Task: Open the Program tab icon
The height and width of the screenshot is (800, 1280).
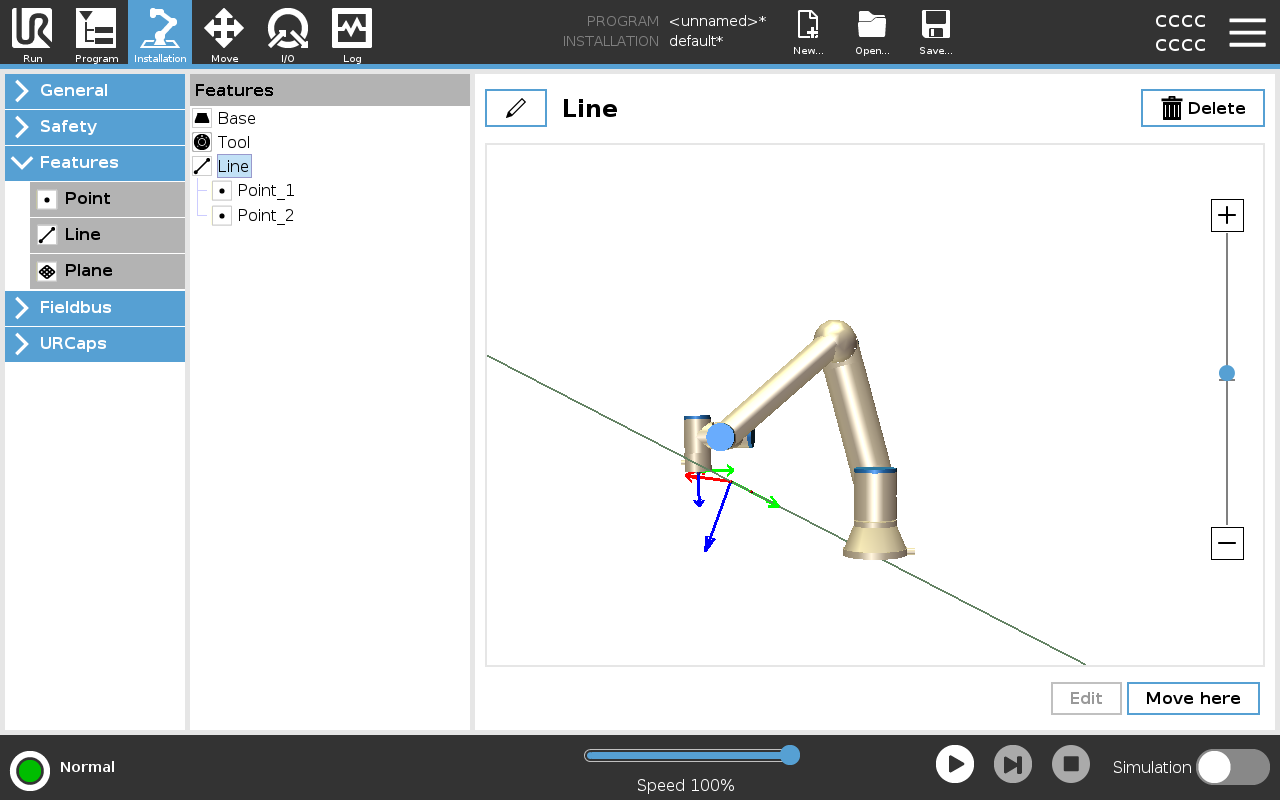Action: click(96, 32)
